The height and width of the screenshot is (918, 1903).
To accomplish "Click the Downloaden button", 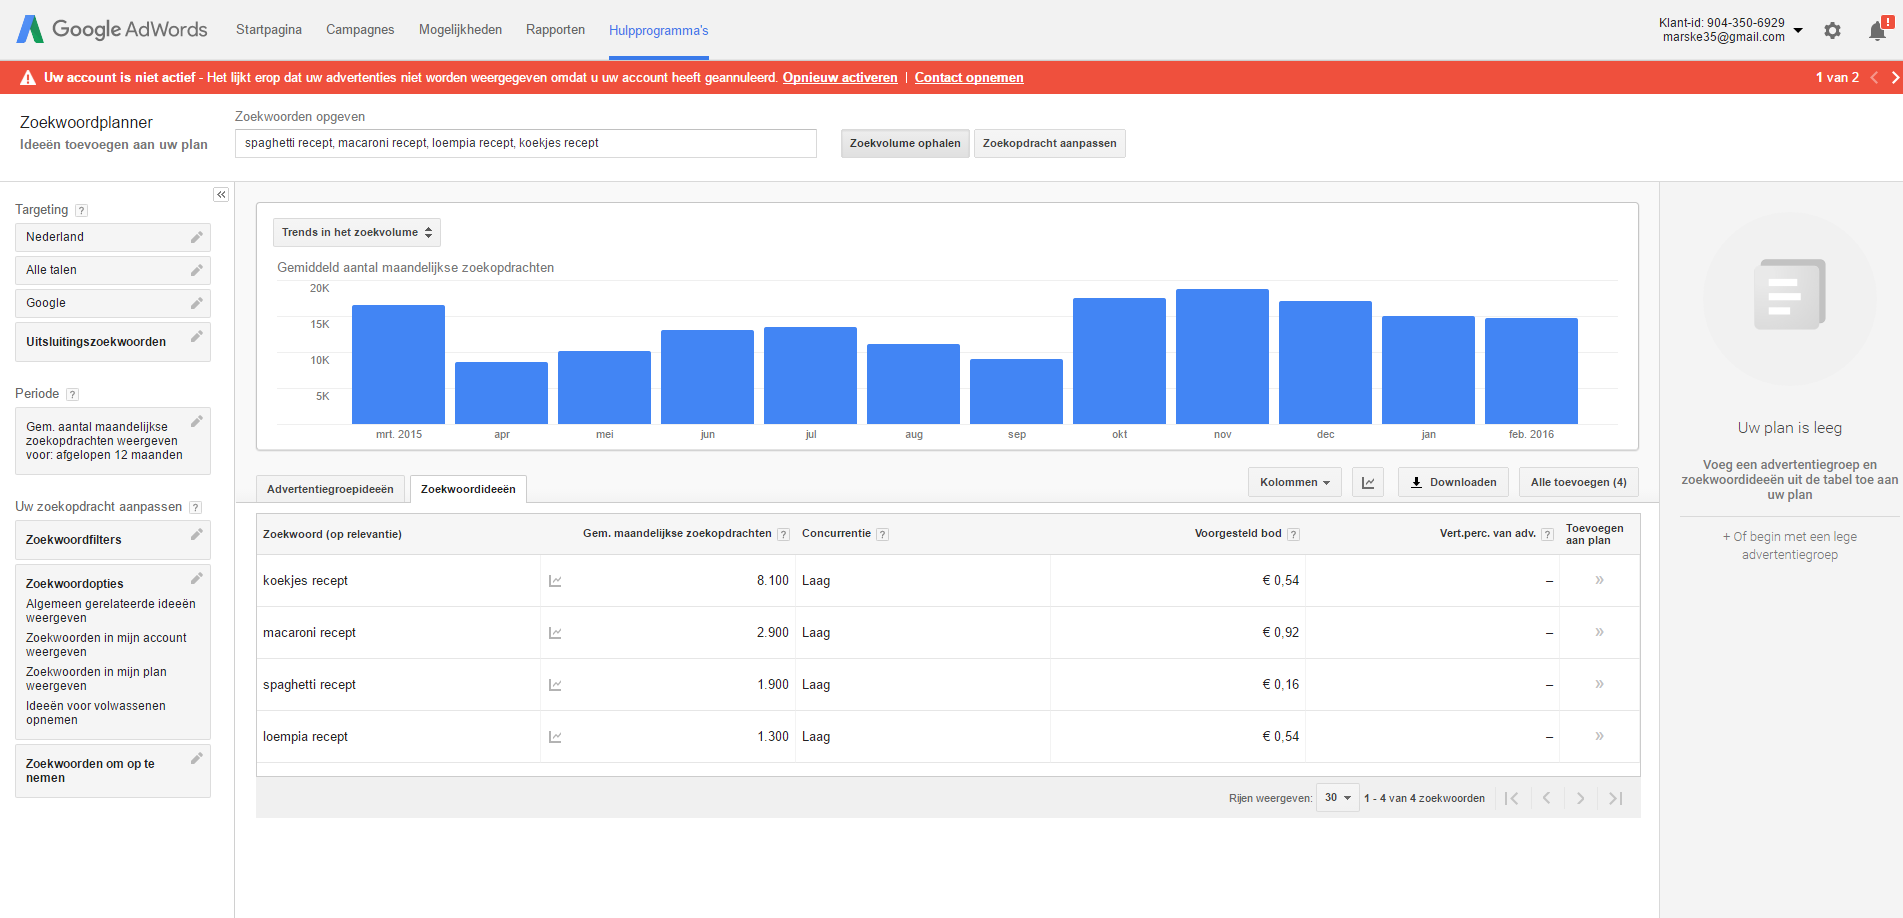I will pyautogui.click(x=1453, y=482).
